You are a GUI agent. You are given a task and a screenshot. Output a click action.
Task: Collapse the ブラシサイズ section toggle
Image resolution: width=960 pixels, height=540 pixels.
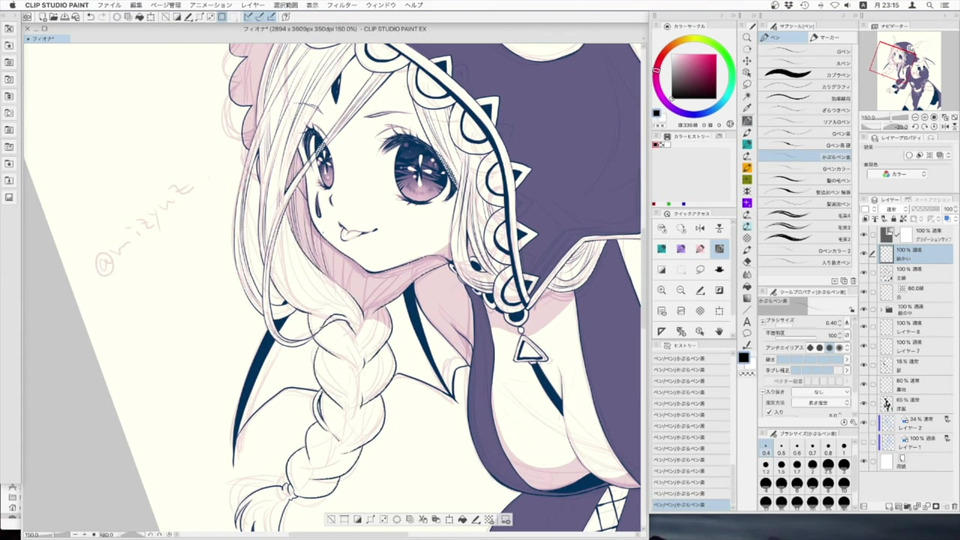coord(763,321)
